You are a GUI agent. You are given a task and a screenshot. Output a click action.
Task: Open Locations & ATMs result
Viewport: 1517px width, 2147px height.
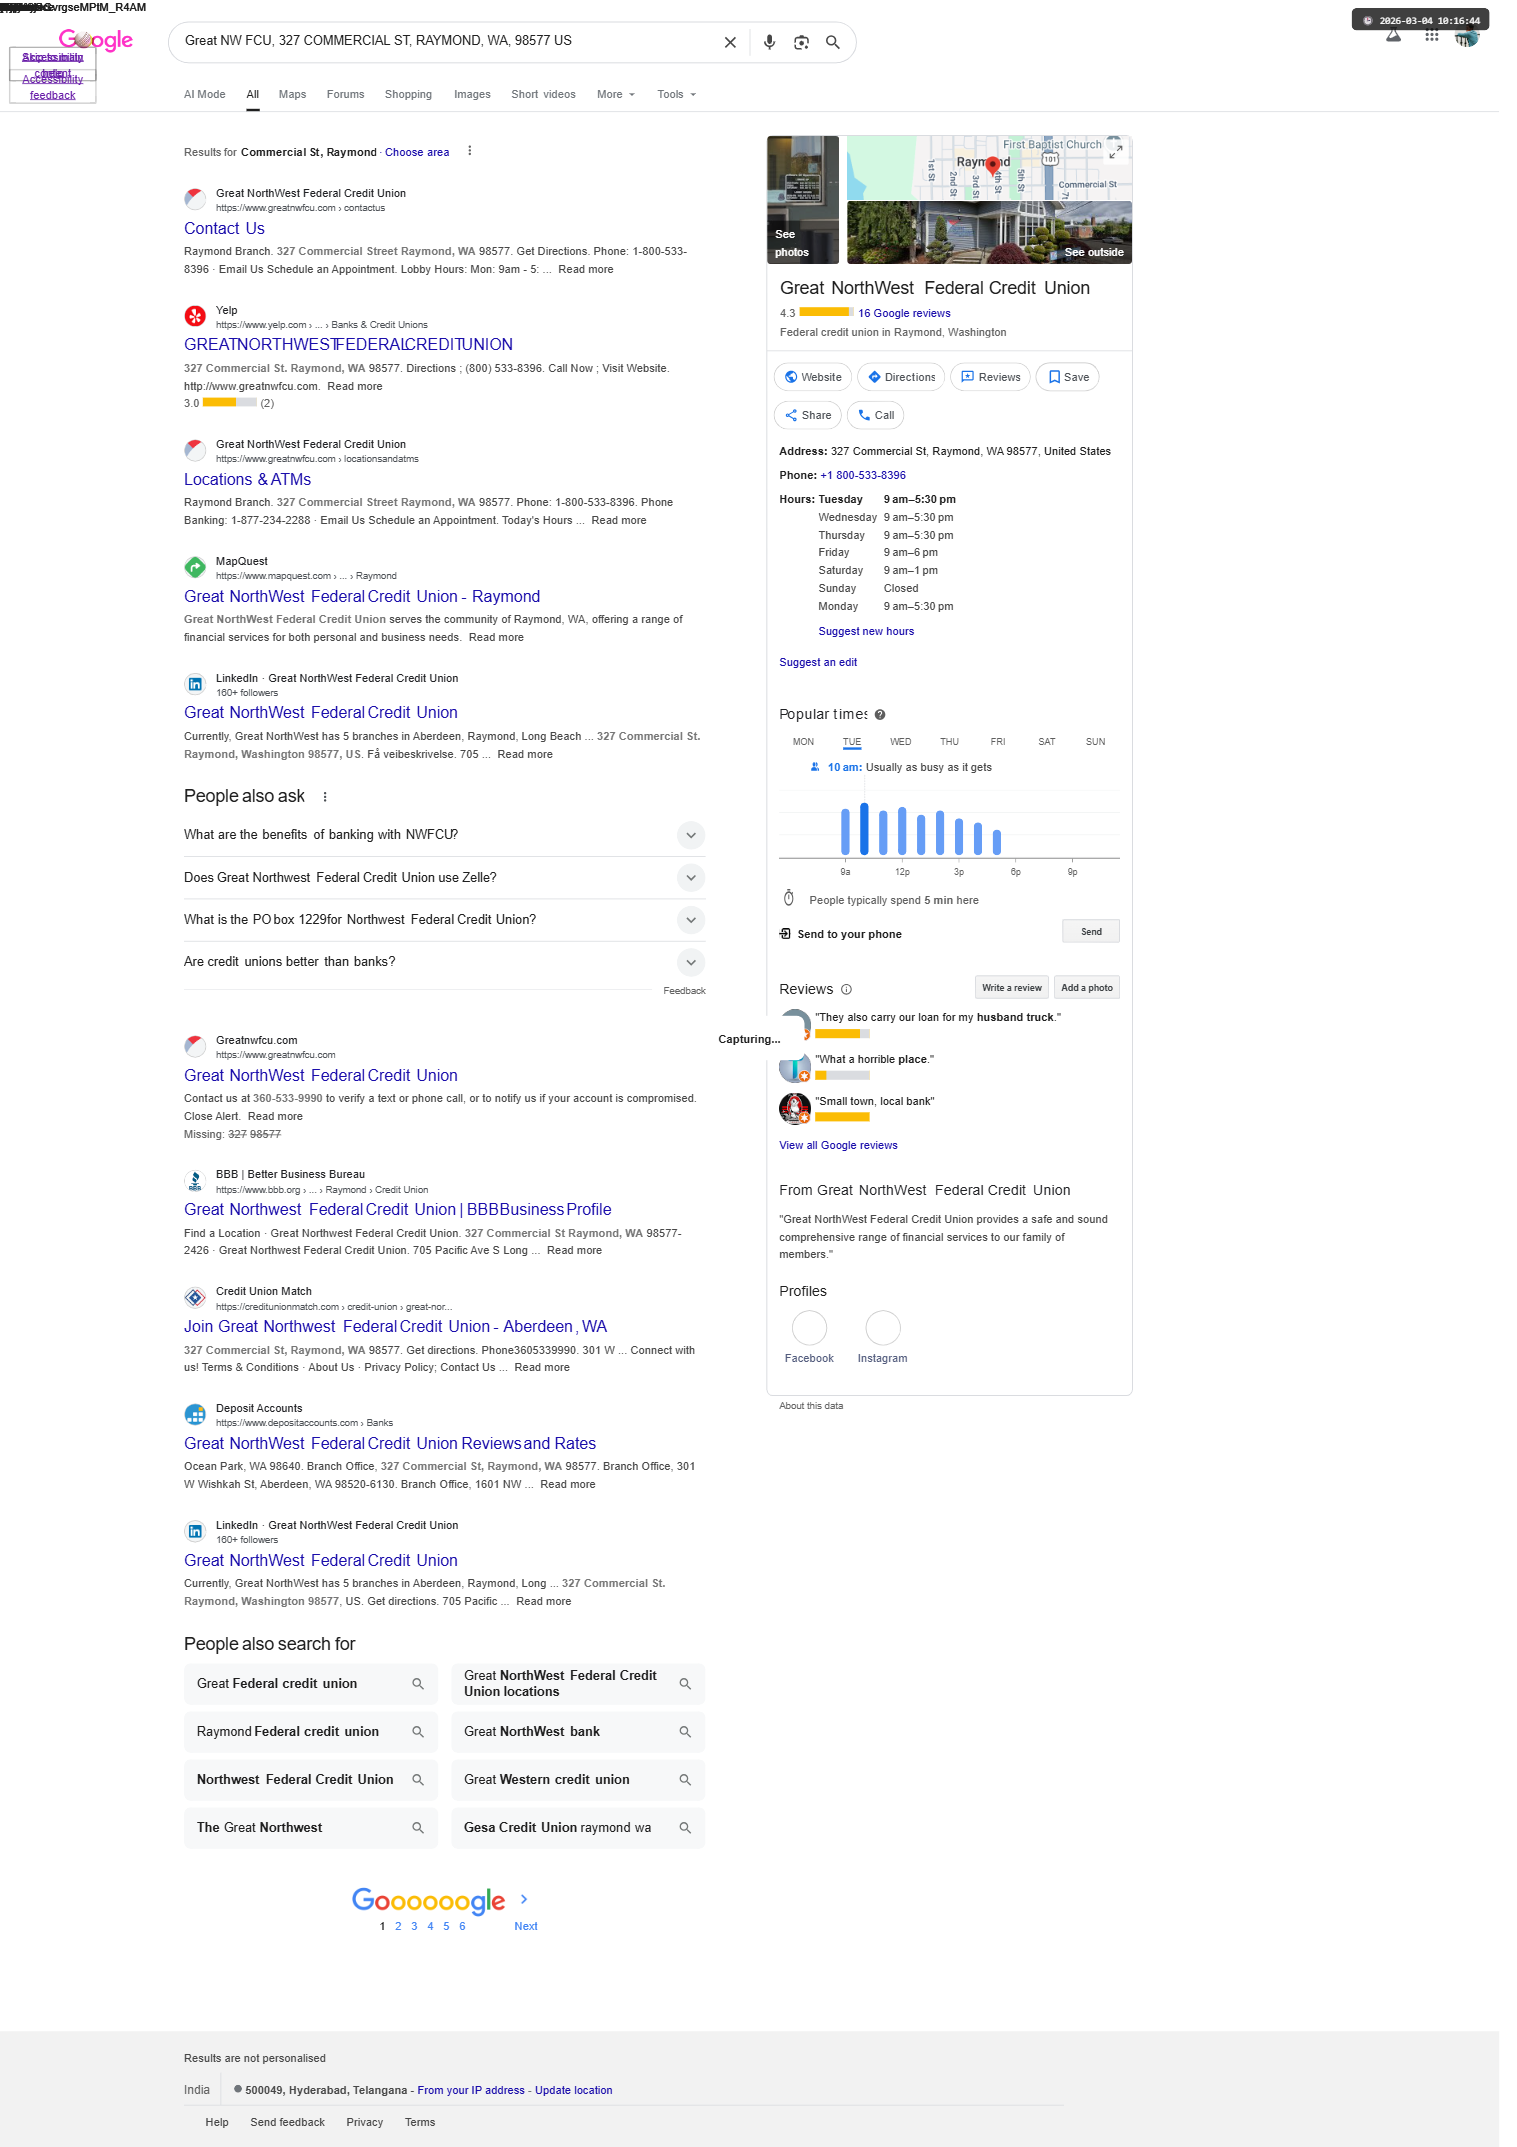247,480
